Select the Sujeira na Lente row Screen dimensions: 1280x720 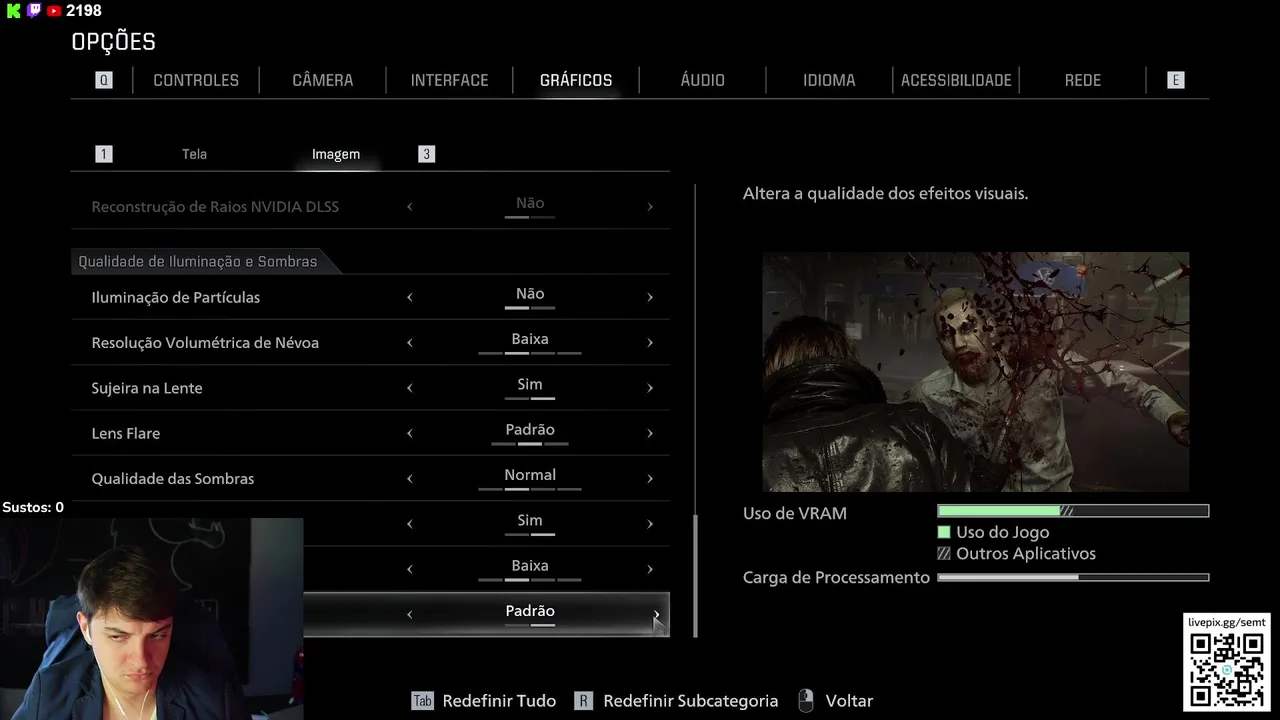tap(370, 388)
